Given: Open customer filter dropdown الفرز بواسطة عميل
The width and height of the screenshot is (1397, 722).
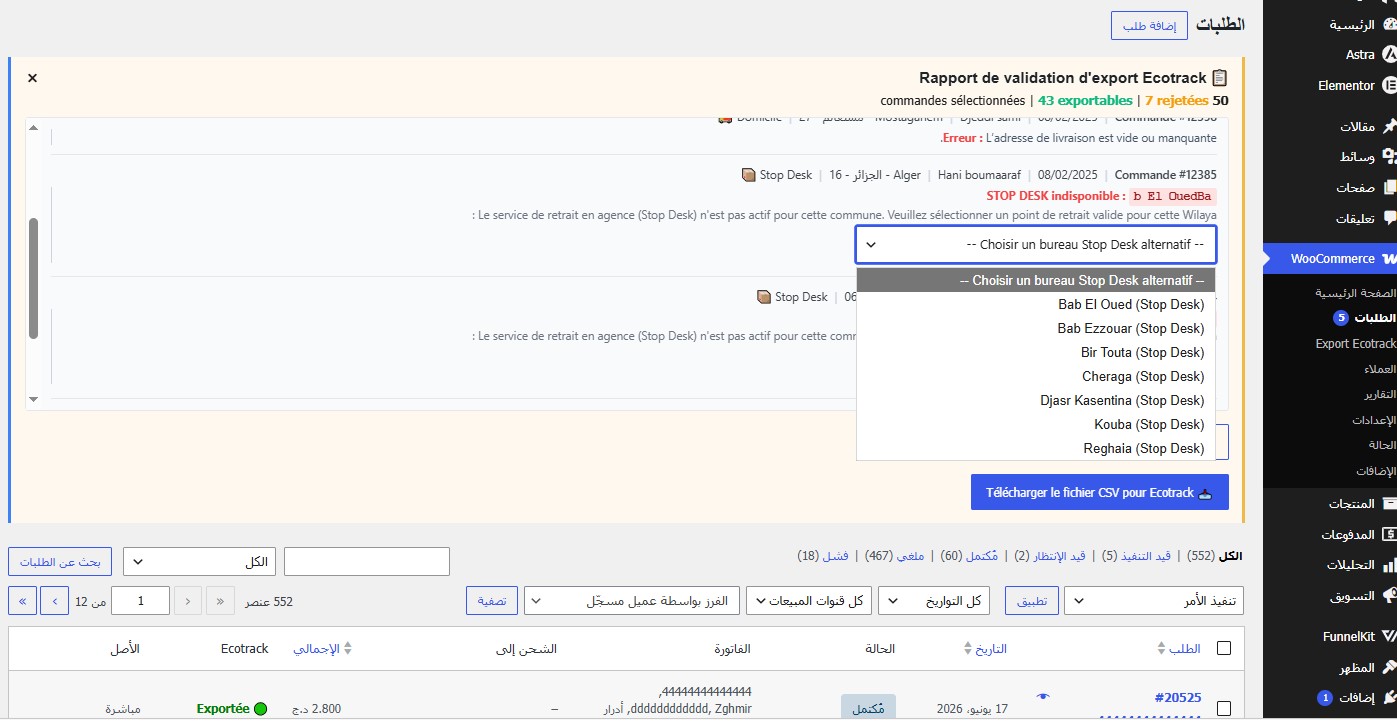Looking at the screenshot, I should (x=632, y=601).
